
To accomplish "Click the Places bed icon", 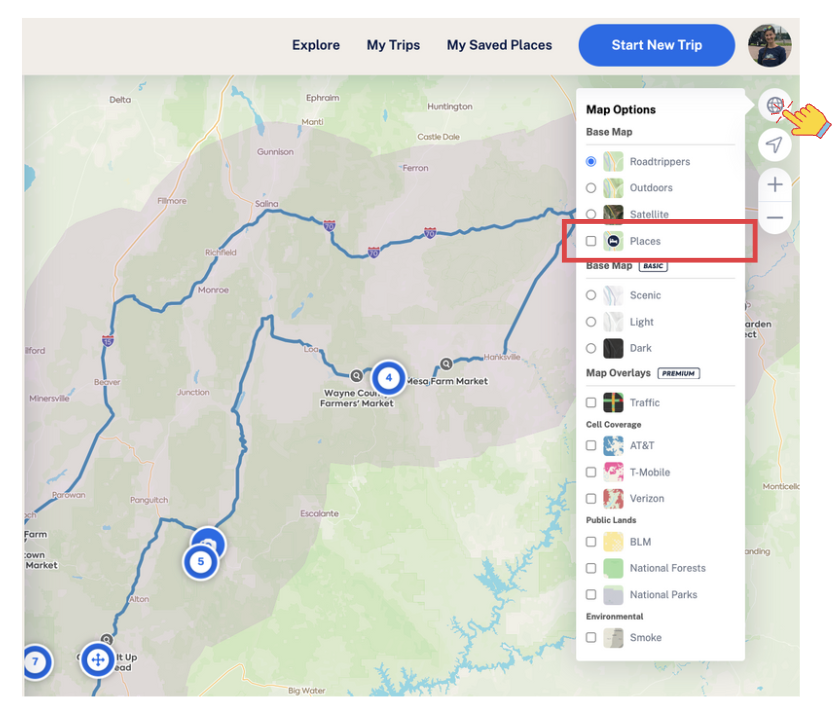I will (613, 241).
